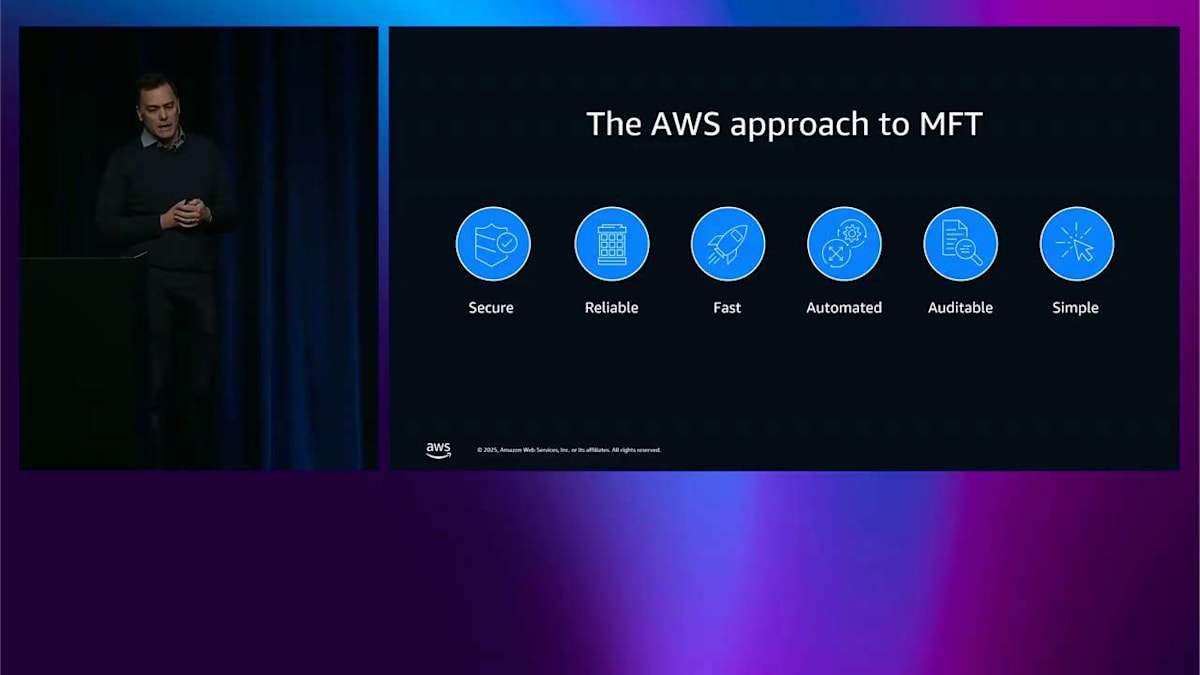The height and width of the screenshot is (675, 1200).
Task: Click the 'Simple' label
Action: (1075, 308)
